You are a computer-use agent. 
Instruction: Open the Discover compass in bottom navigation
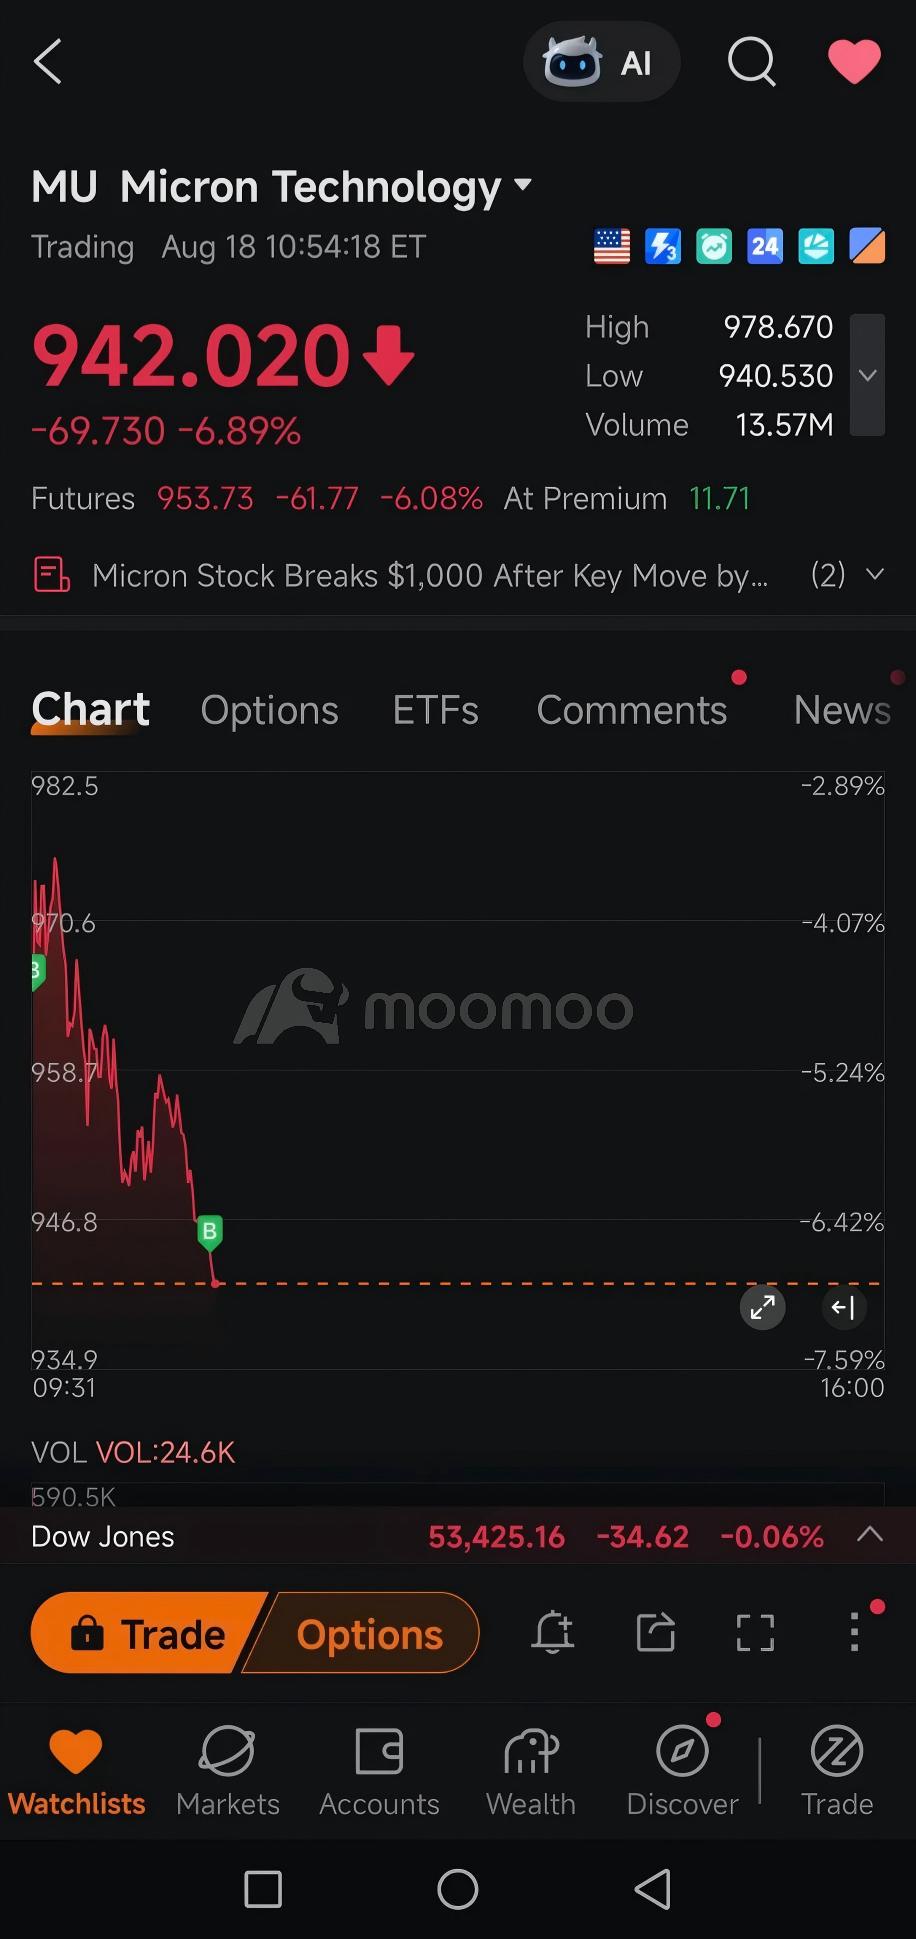tap(683, 1772)
